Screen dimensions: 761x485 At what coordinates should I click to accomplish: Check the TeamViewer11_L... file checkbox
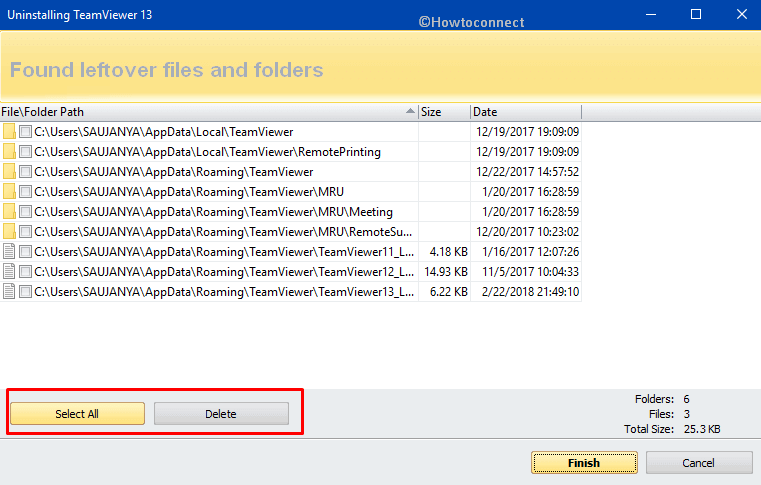(x=25, y=251)
